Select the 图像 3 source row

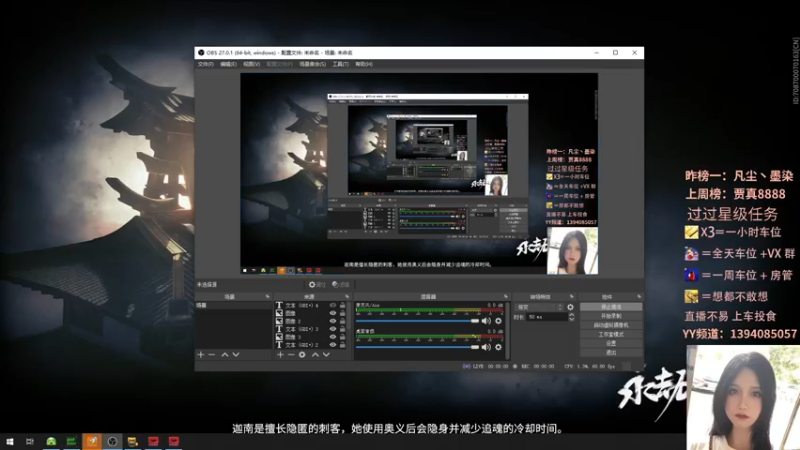click(x=311, y=337)
